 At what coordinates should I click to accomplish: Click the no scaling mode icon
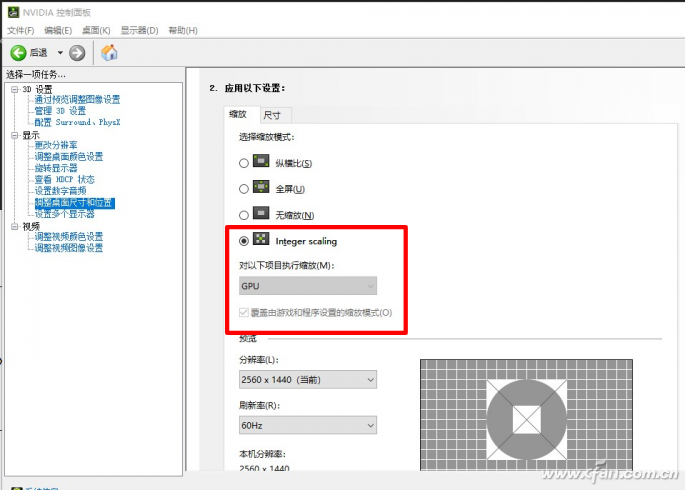[261, 213]
